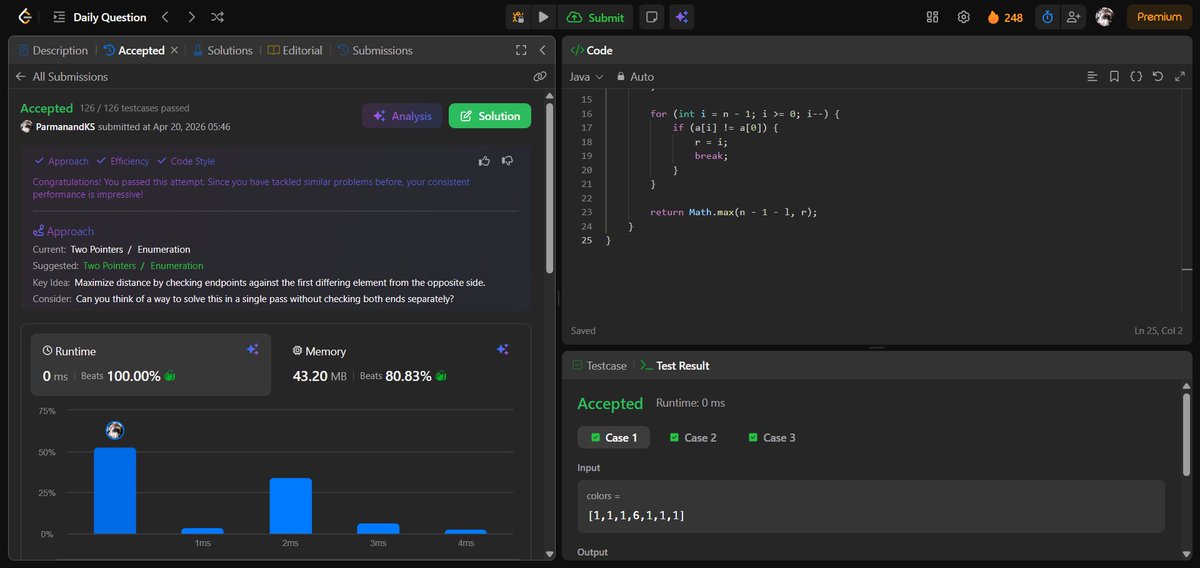
Task: Click the Ln 25, Col 2 indicator
Action: click(x=1158, y=330)
